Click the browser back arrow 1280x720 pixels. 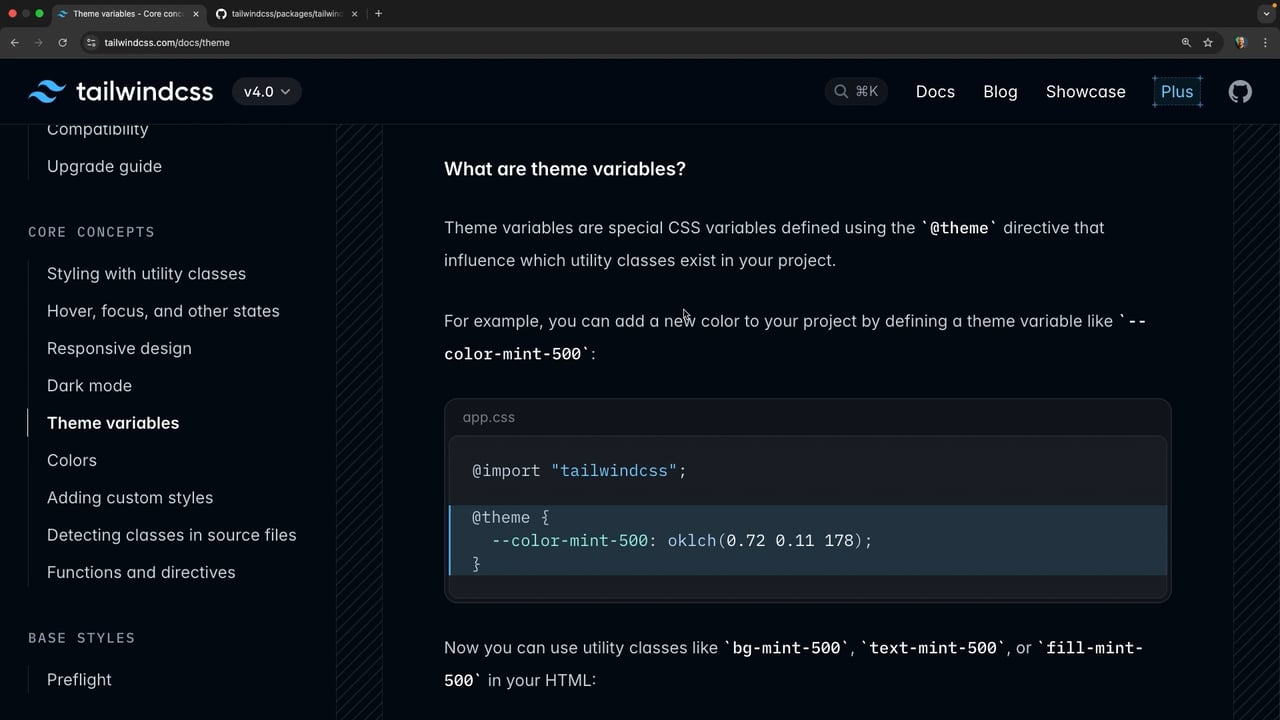click(x=14, y=43)
